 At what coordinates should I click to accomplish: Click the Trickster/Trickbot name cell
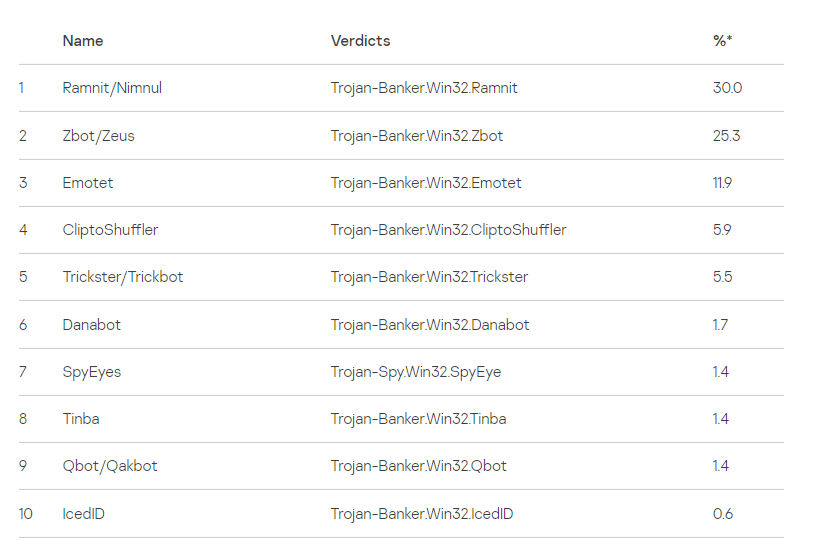123,277
